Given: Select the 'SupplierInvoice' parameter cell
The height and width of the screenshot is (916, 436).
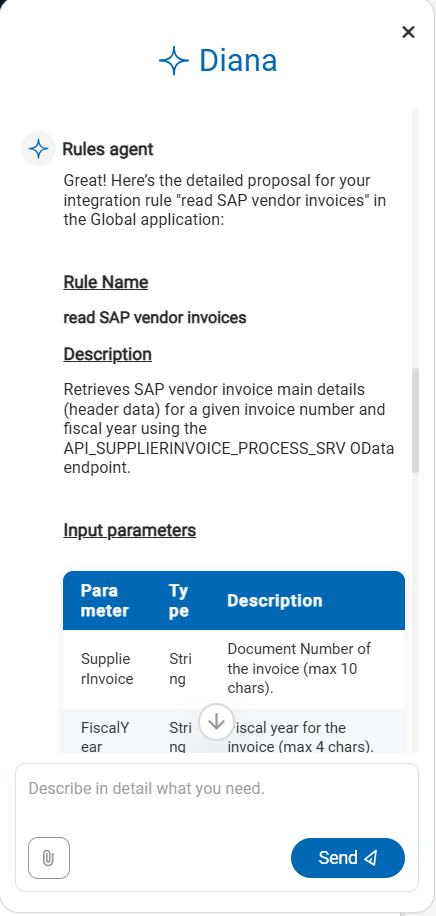Looking at the screenshot, I should [107, 669].
